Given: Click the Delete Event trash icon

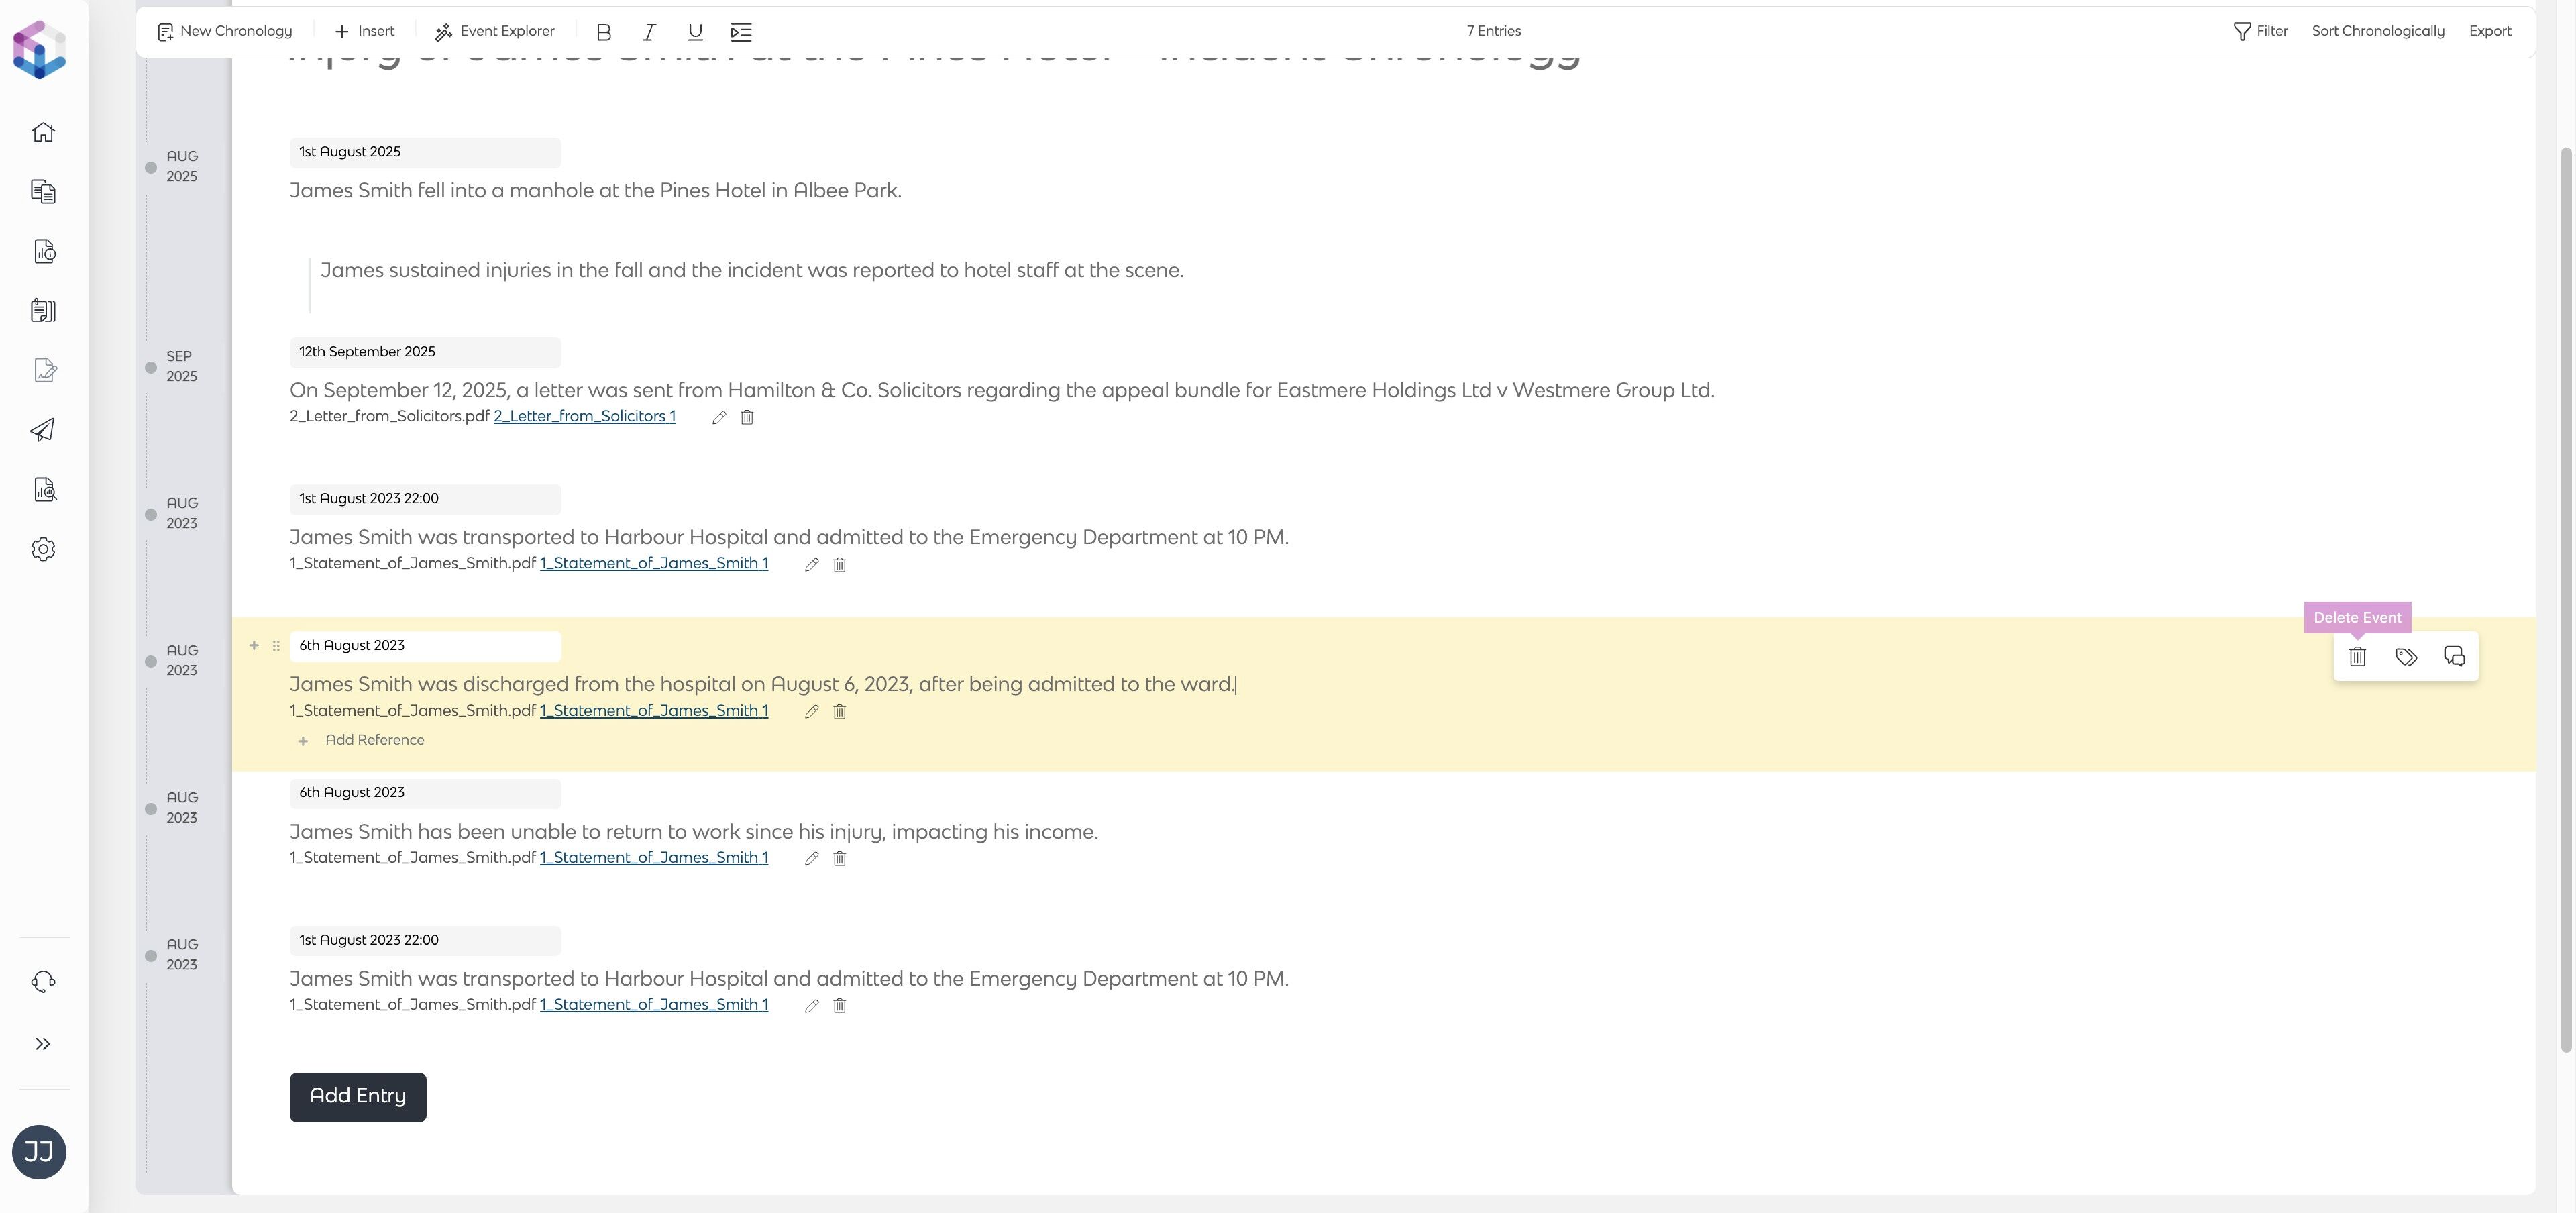Looking at the screenshot, I should [2357, 657].
